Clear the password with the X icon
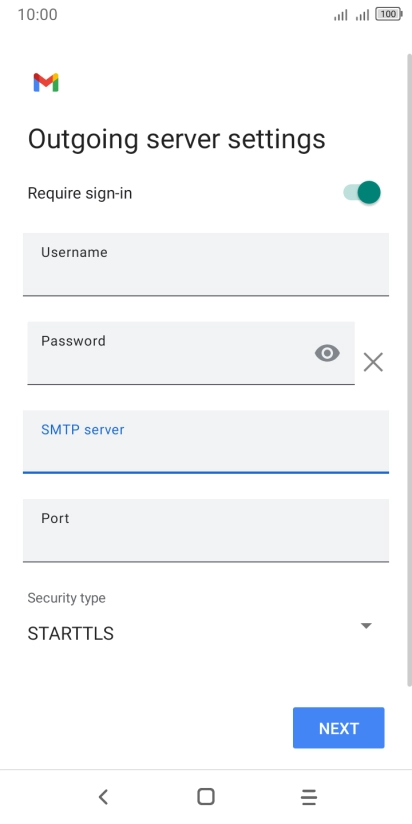 [x=373, y=362]
